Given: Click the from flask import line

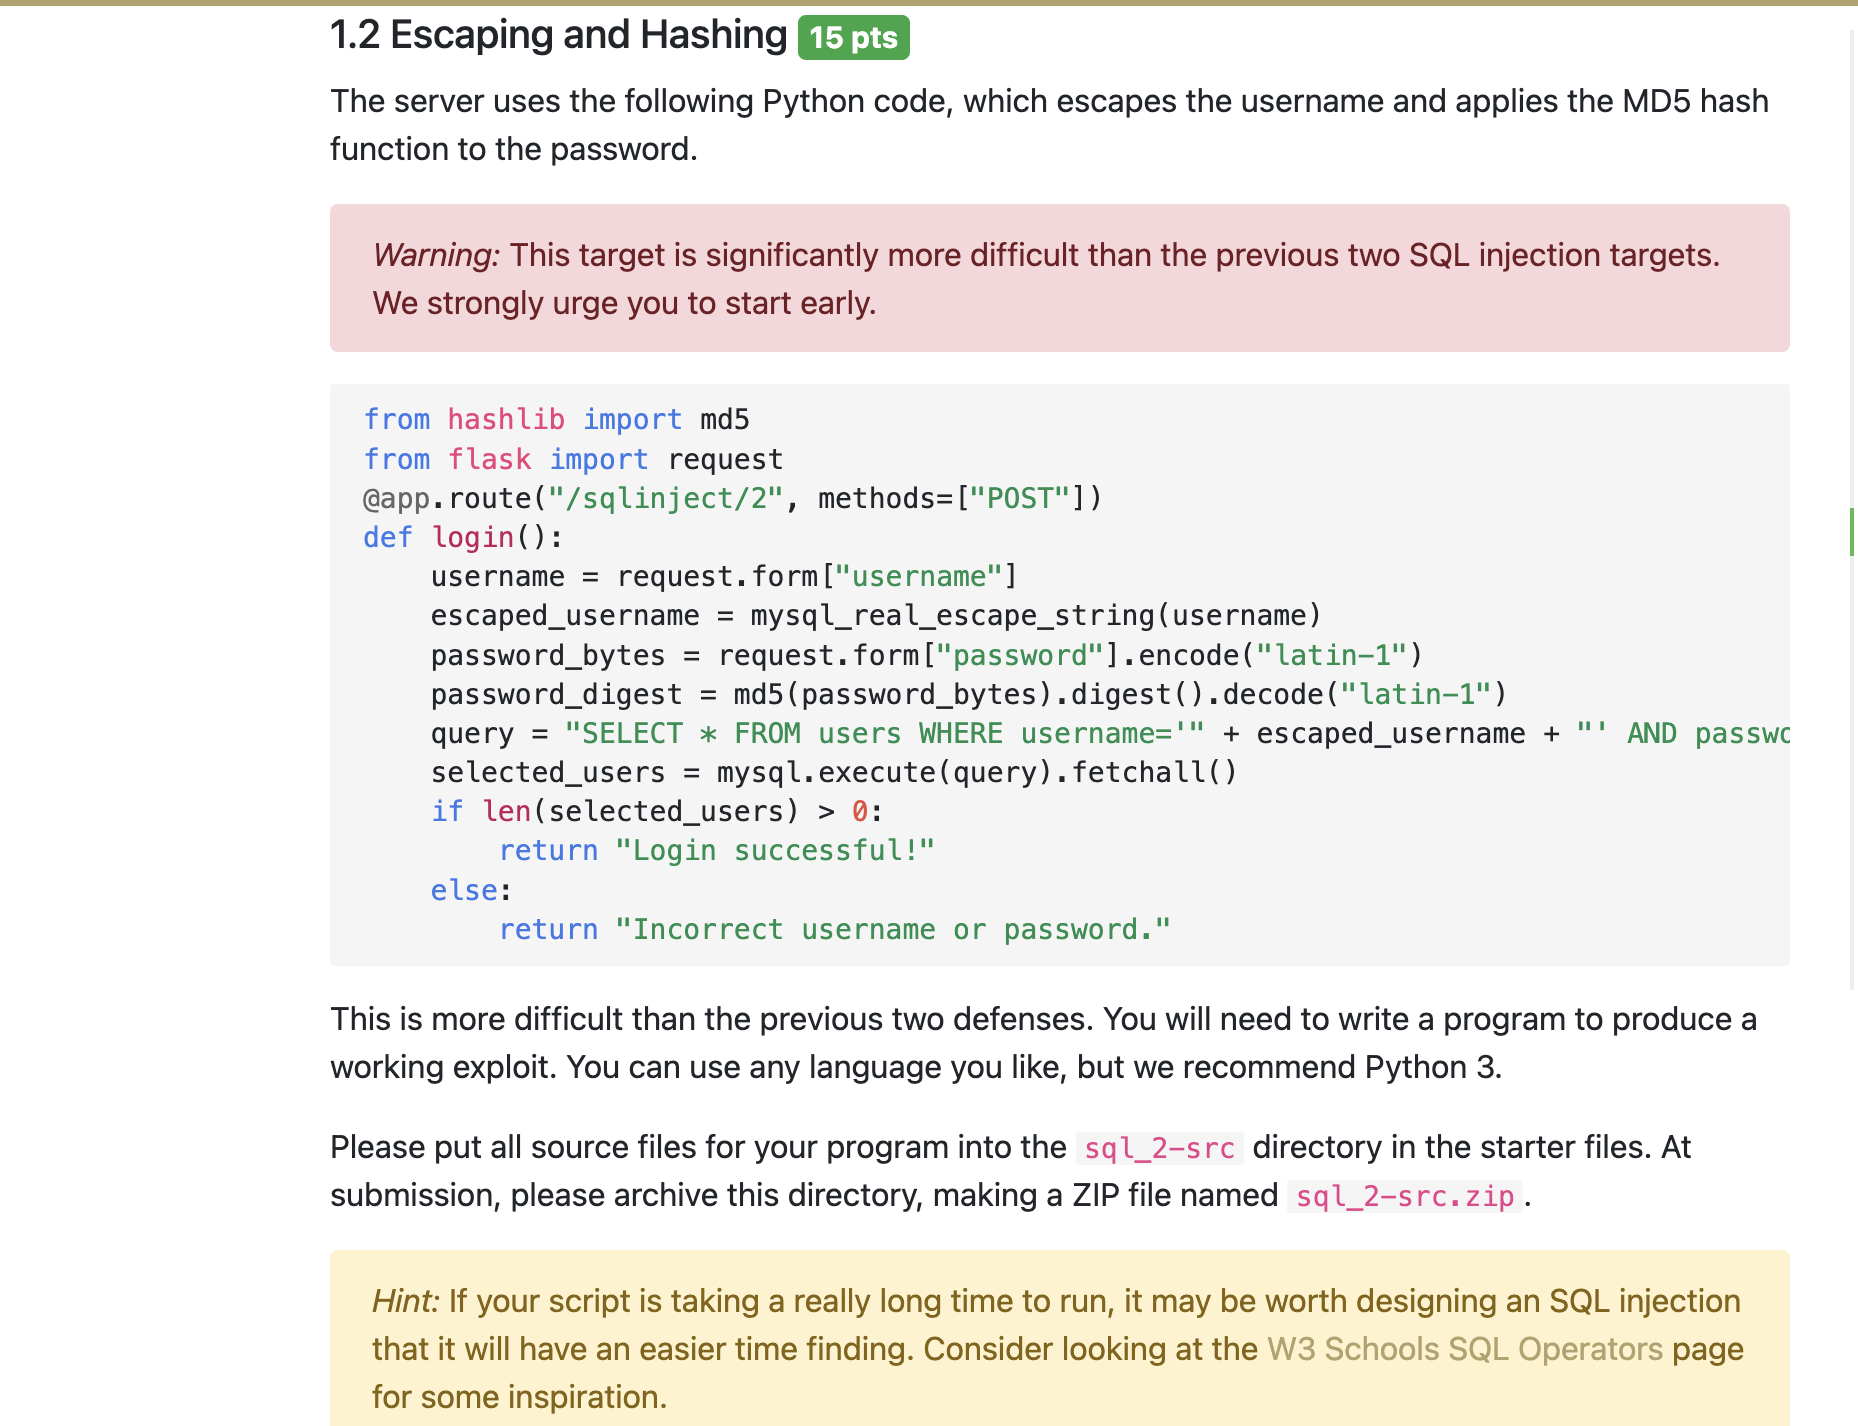Looking at the screenshot, I should [573, 458].
